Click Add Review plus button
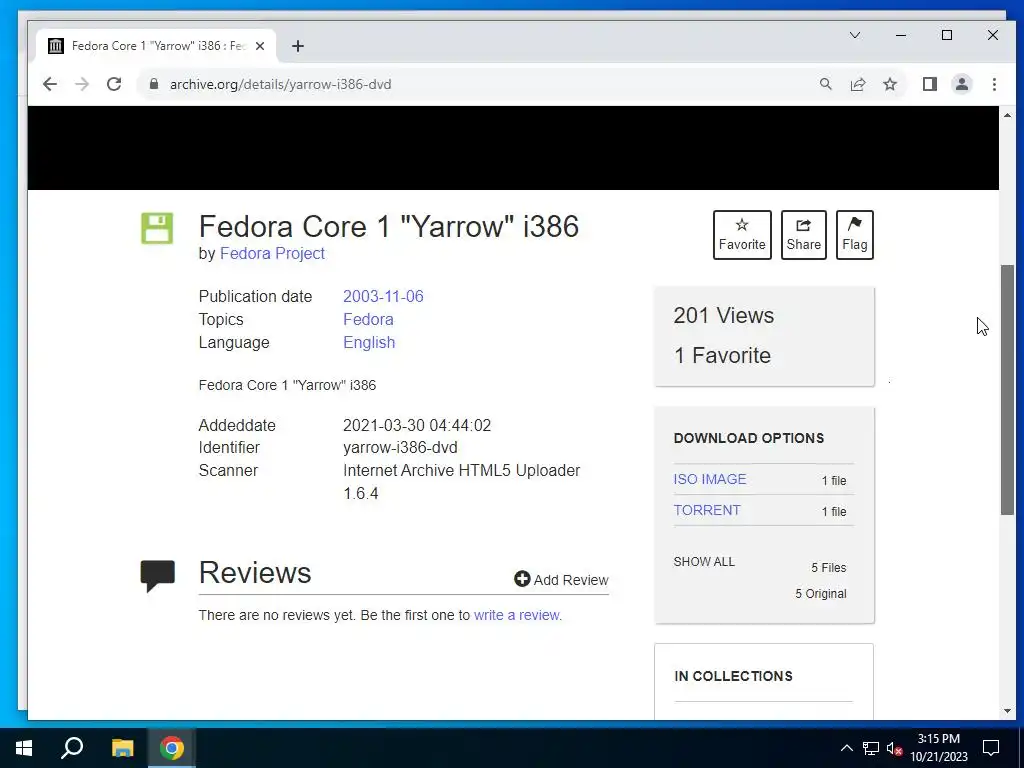This screenshot has height=768, width=1024. click(561, 579)
